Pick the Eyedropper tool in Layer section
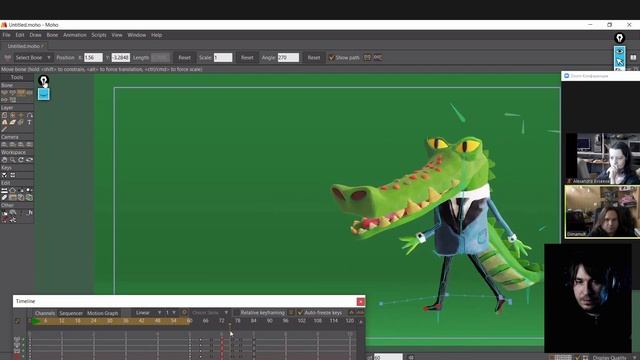This screenshot has height=360, width=640. pyautogui.click(x=4, y=129)
